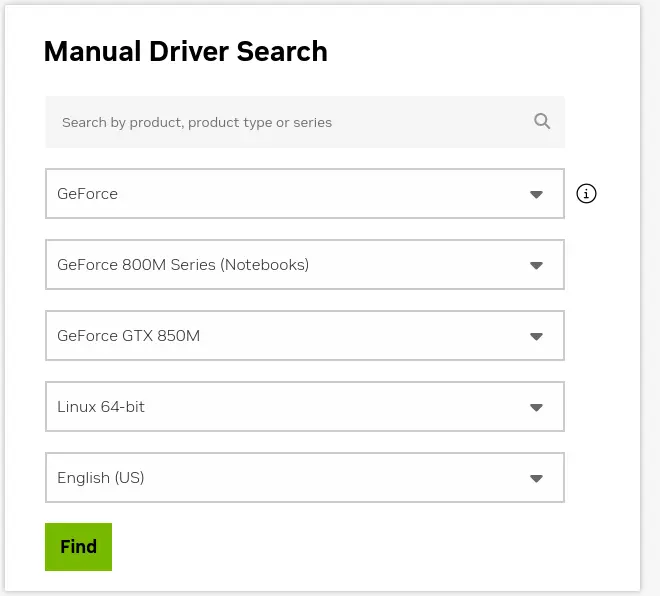The width and height of the screenshot is (660, 596).
Task: Click the arrow on English (US) dropdown
Action: (536, 478)
